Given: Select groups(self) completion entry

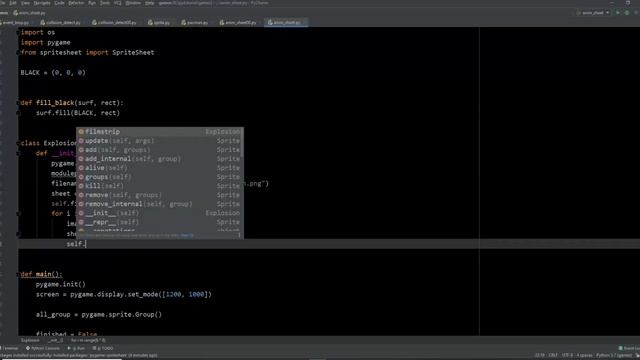Looking at the screenshot, I should pyautogui.click(x=159, y=177).
